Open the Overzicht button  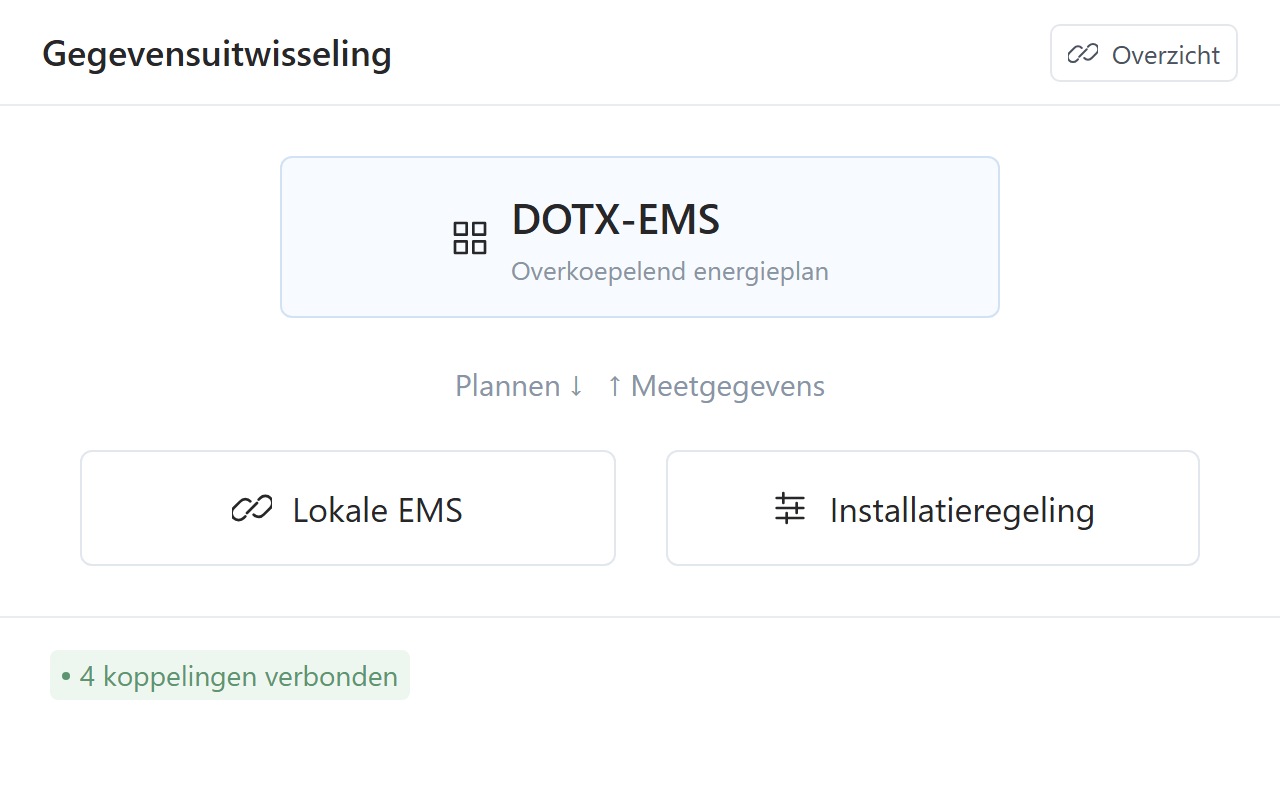(1144, 54)
